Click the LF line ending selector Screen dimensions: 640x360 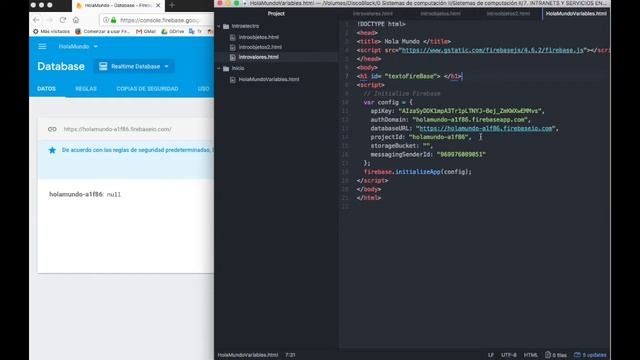491,355
